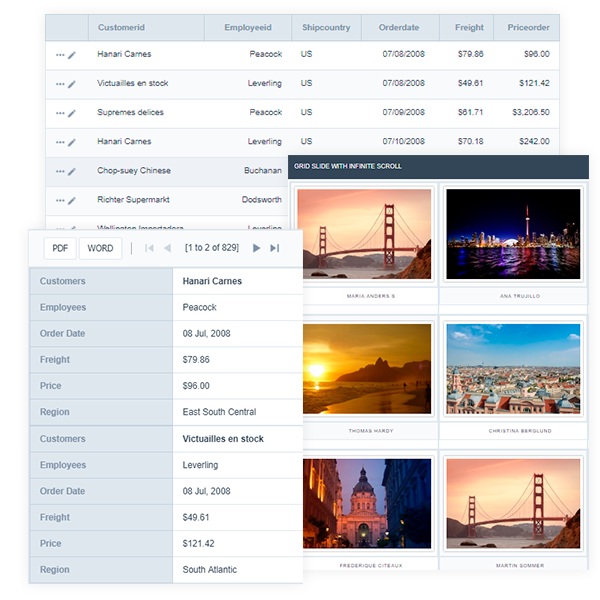The height and width of the screenshot is (600, 600).
Task: Click the edit pencil for Chop-suey Chinese row
Action: coord(72,171)
